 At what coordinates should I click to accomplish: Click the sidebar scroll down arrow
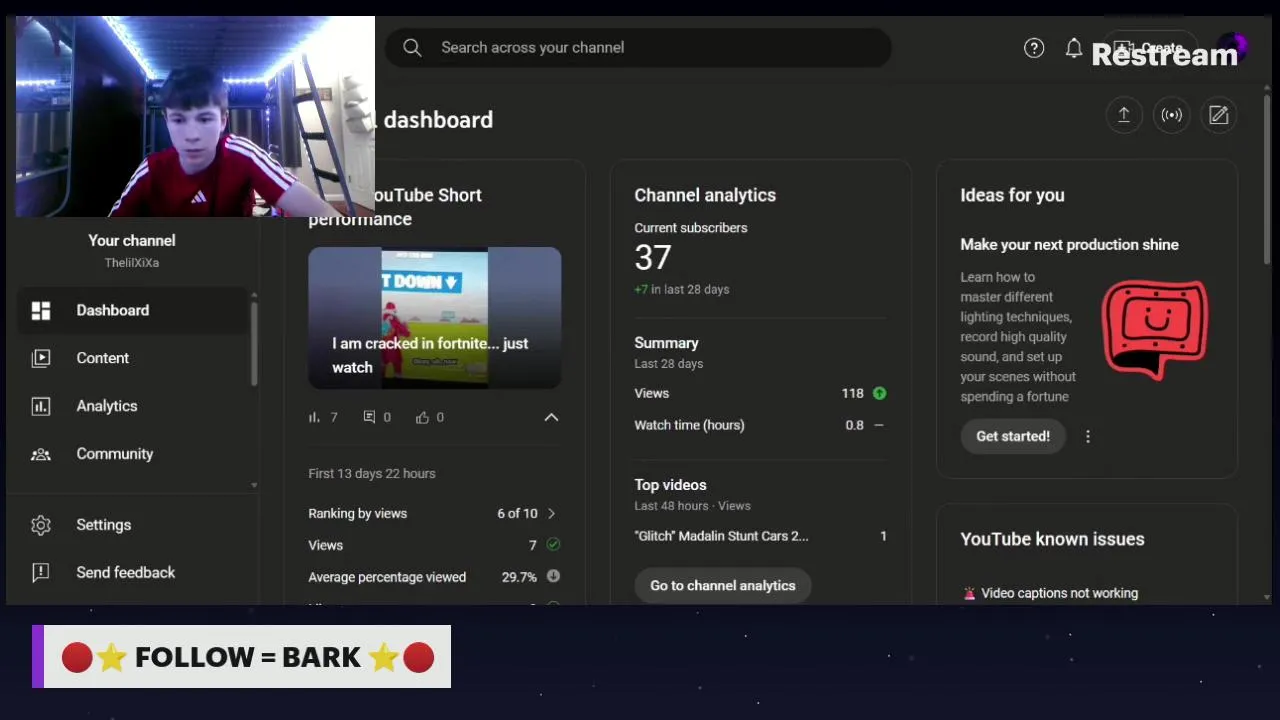point(254,485)
